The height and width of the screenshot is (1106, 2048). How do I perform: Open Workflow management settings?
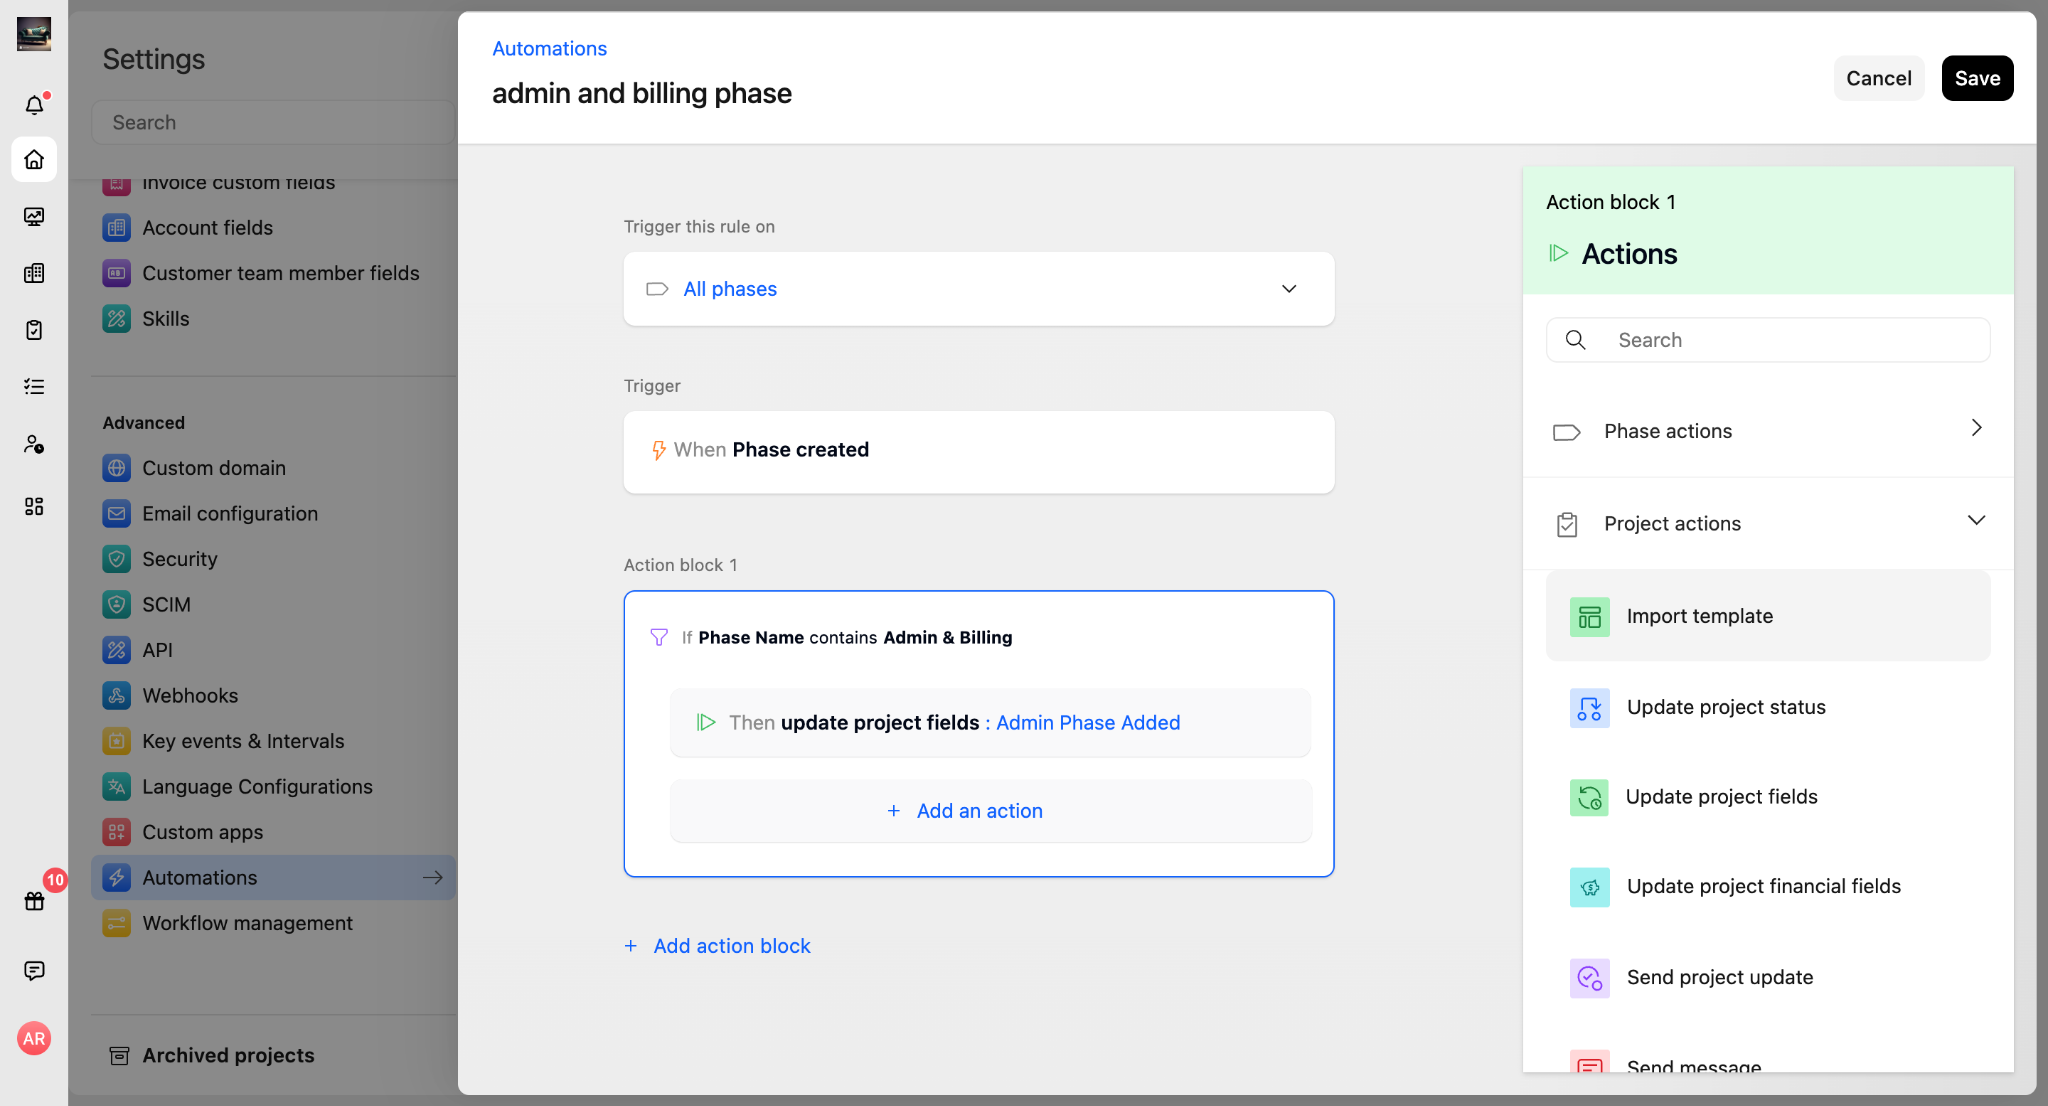[x=247, y=923]
